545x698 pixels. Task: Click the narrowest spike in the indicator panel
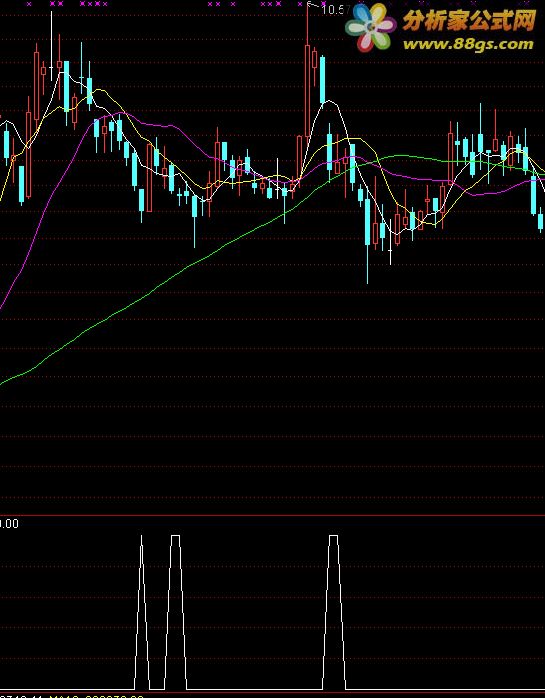click(142, 612)
